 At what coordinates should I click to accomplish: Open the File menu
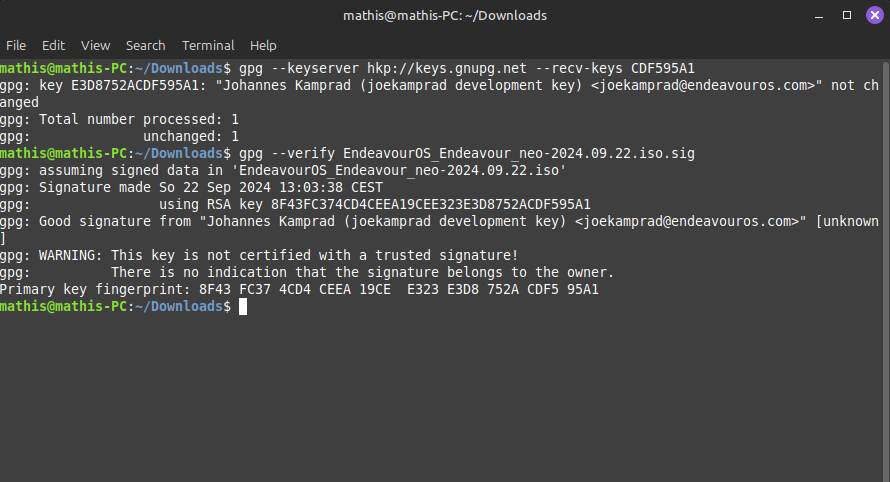coord(16,45)
